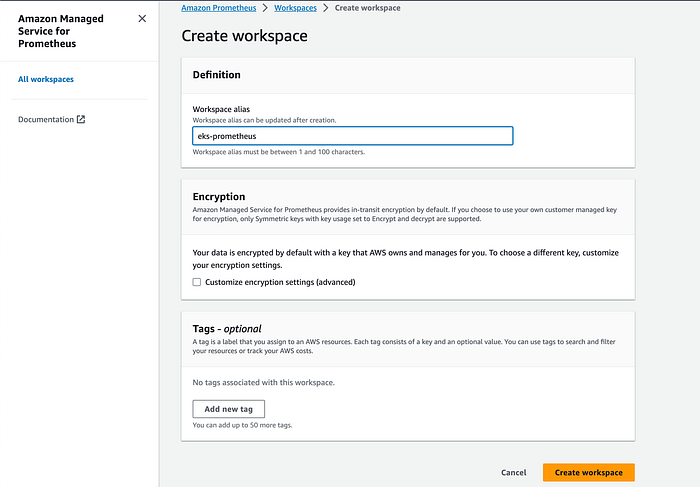
Task: Click the Encryption section header
Action: [x=218, y=197]
